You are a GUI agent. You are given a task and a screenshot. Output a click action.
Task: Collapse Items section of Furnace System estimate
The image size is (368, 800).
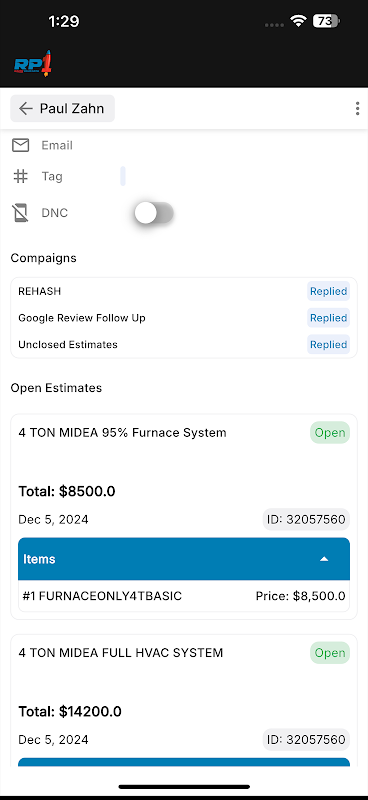point(184,559)
